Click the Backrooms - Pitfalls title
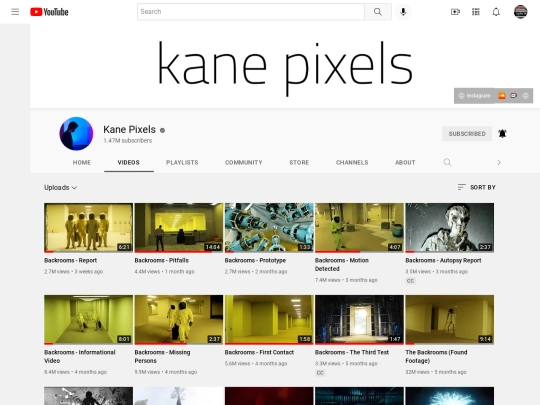The image size is (540, 405). click(x=162, y=260)
